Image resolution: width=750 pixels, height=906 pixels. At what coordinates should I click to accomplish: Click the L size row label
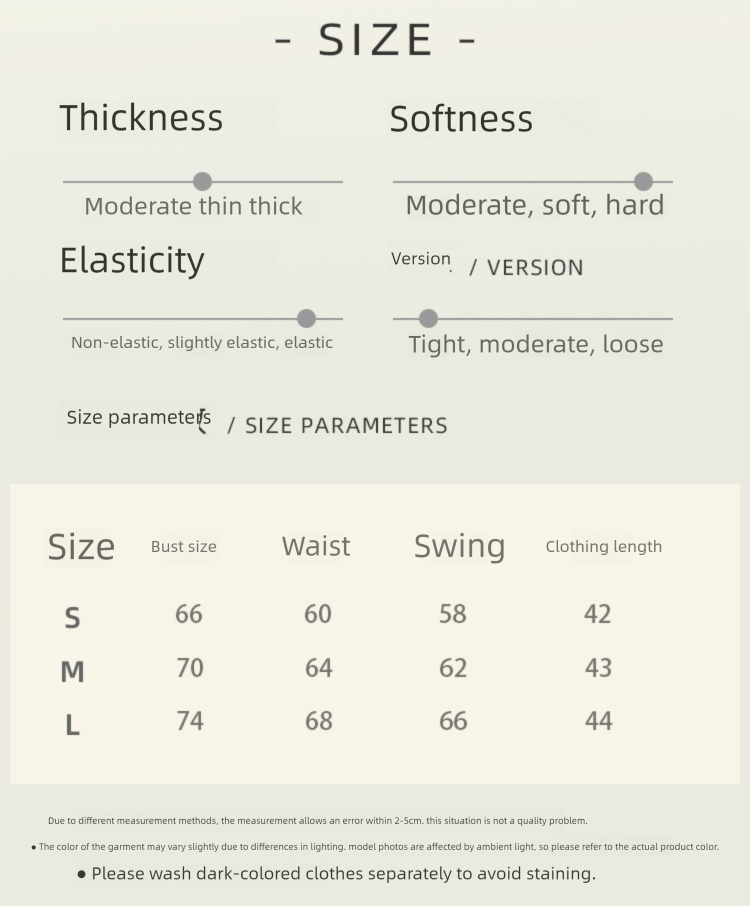[72, 726]
